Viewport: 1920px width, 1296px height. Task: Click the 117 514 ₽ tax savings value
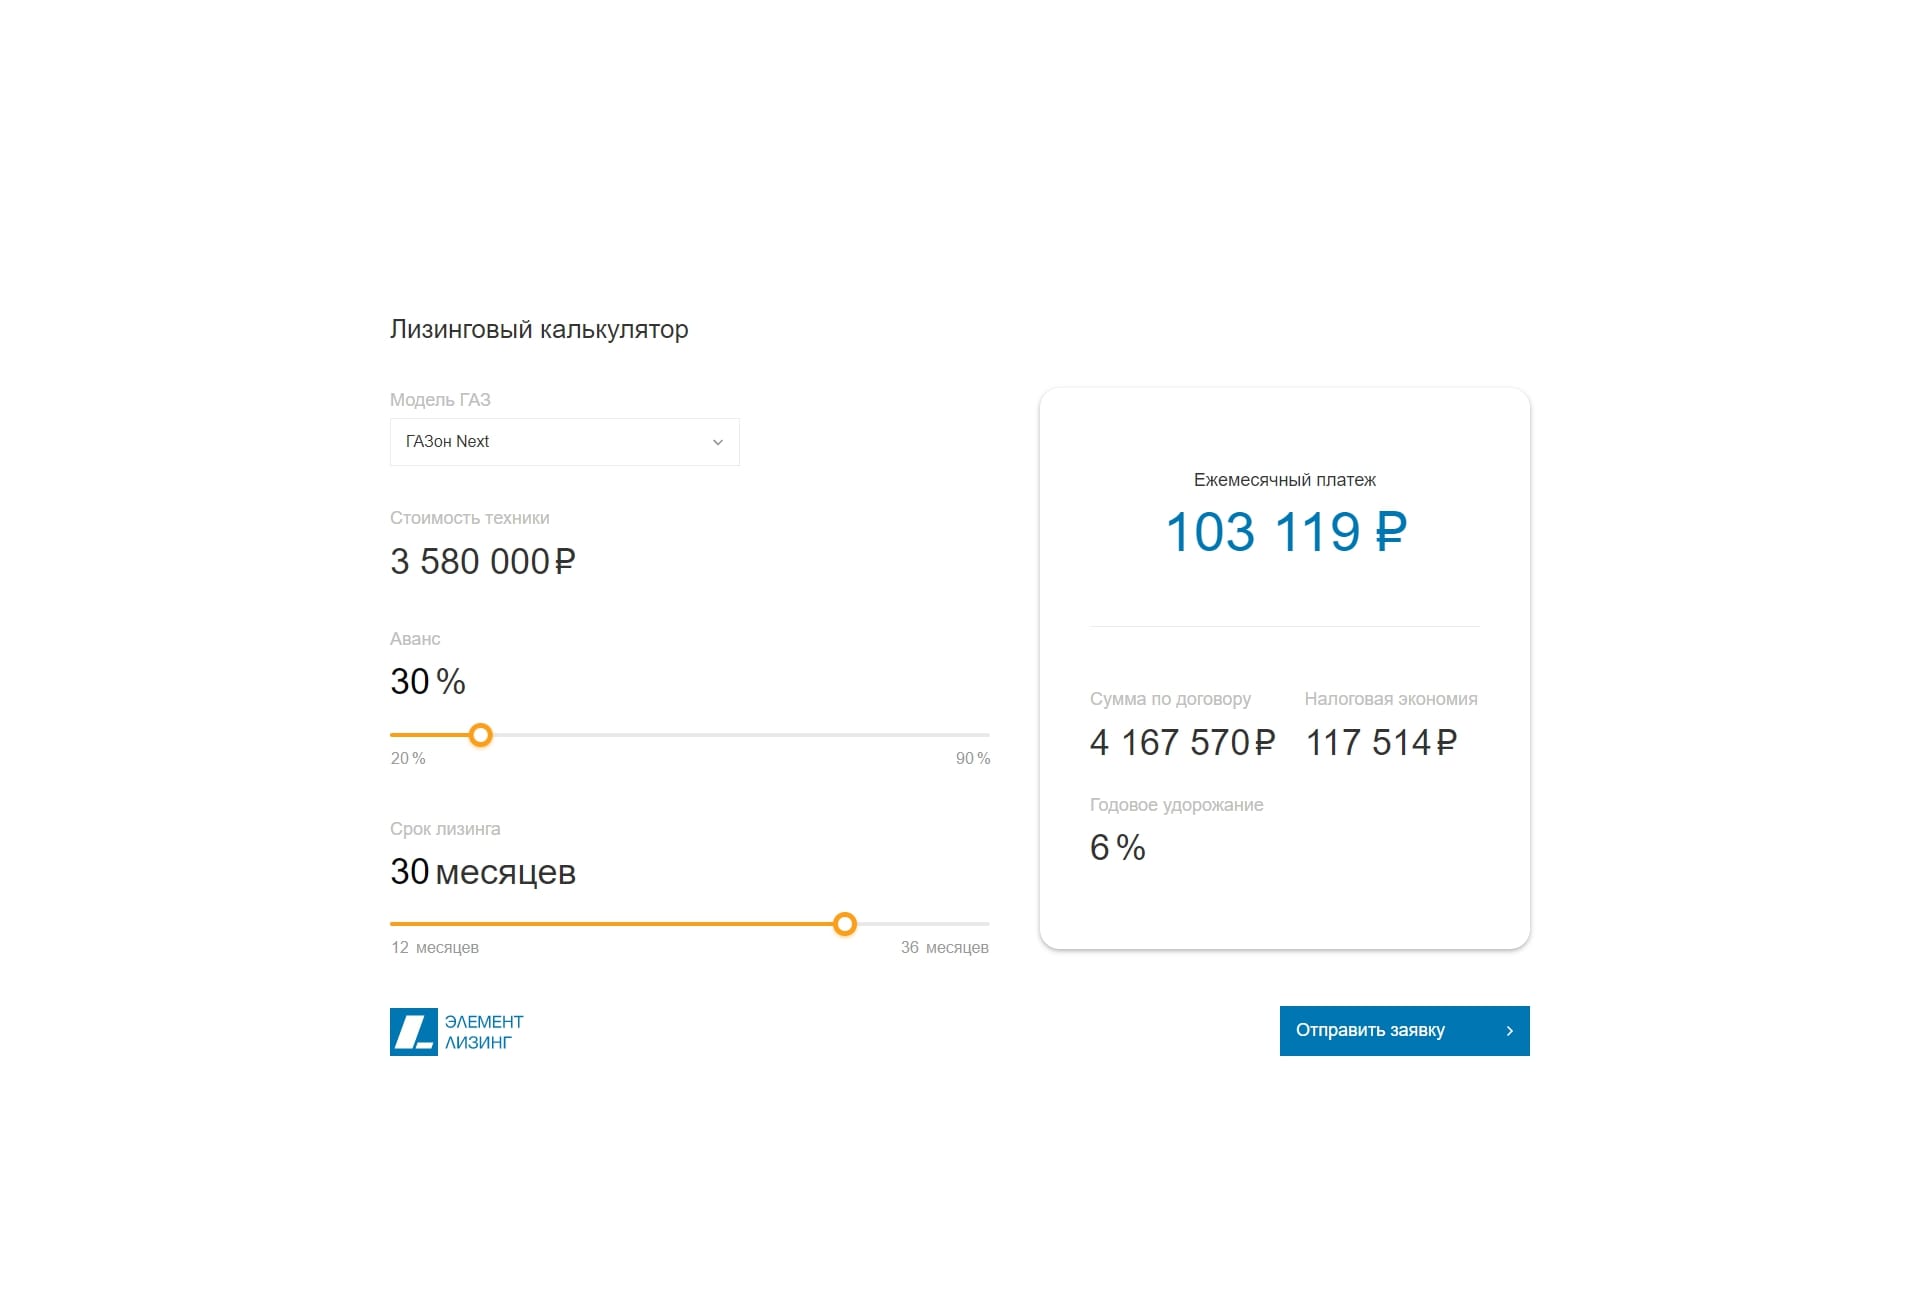pyautogui.click(x=1381, y=743)
